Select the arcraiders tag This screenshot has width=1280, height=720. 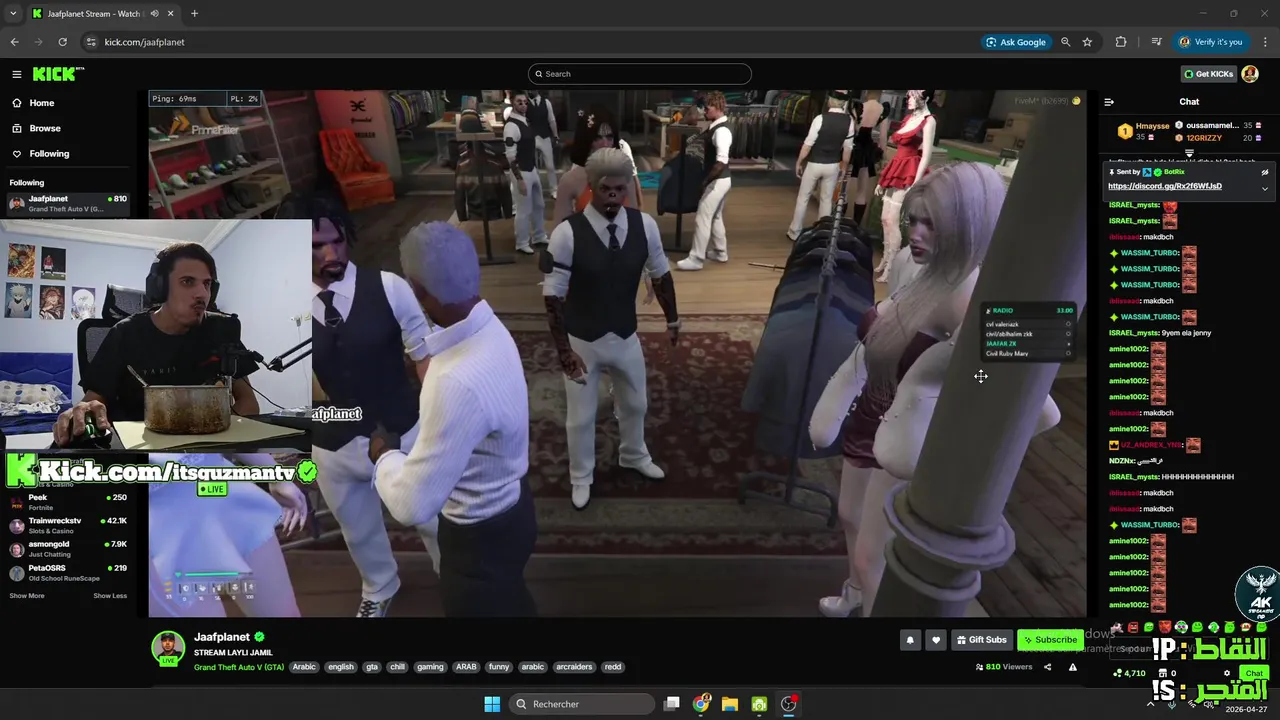pyautogui.click(x=574, y=667)
